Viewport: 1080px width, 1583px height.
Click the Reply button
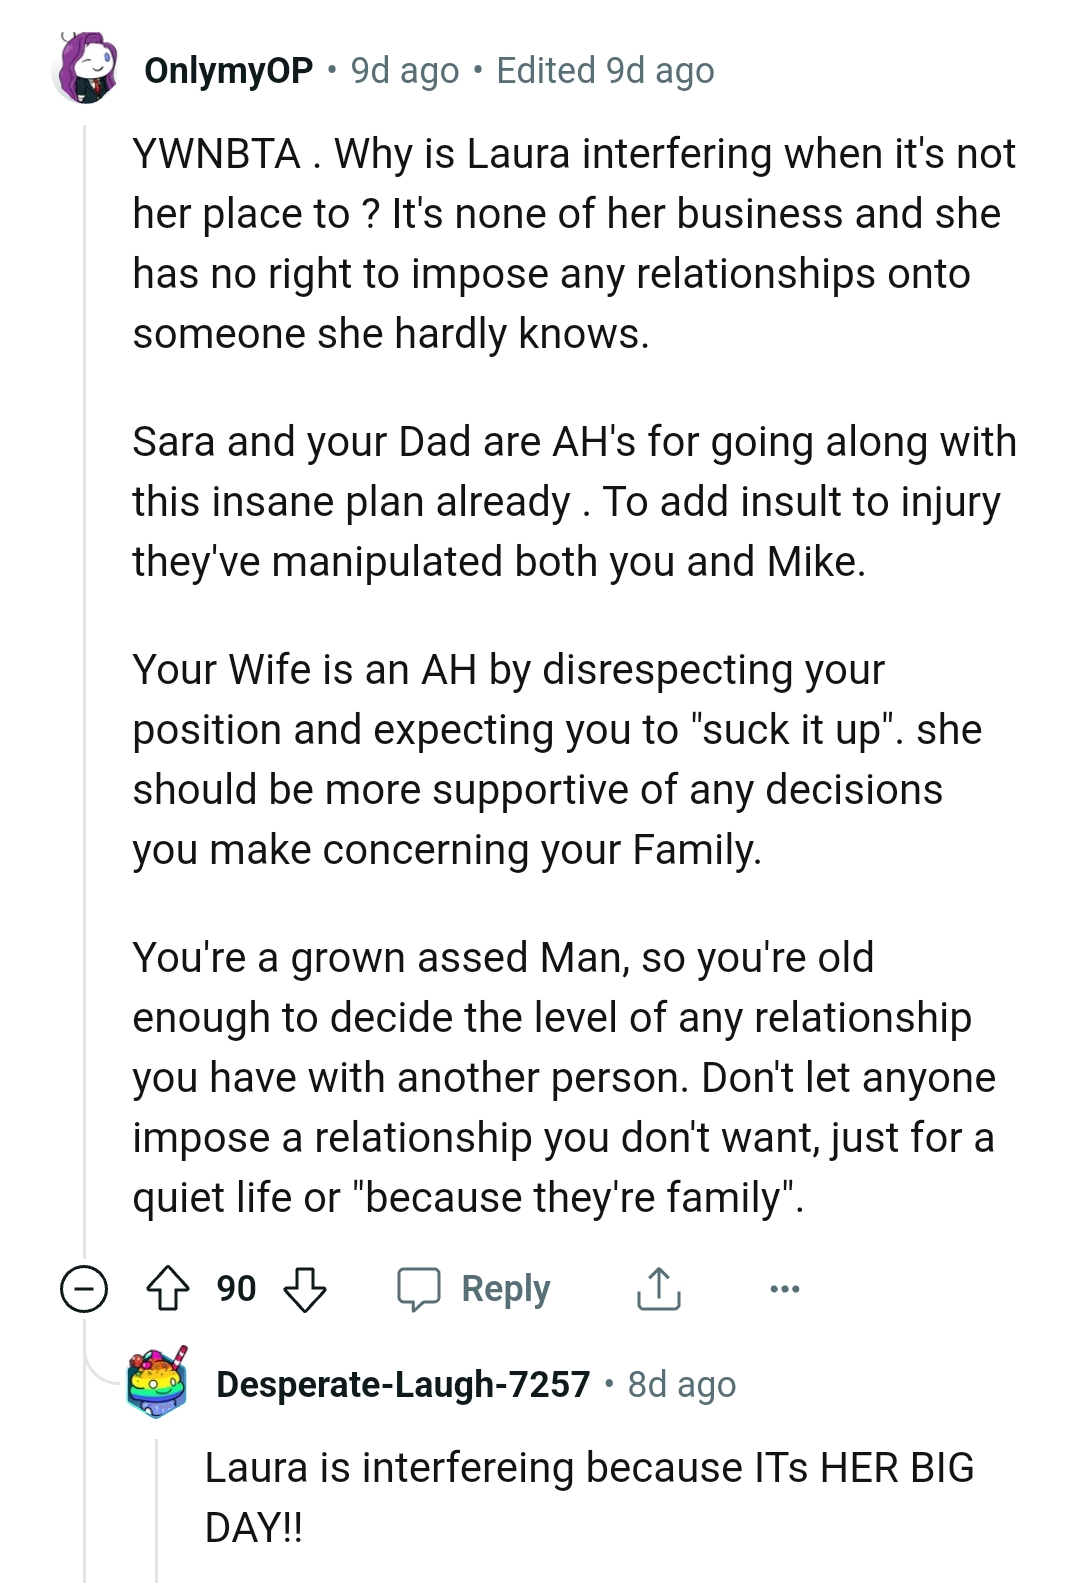click(505, 1289)
